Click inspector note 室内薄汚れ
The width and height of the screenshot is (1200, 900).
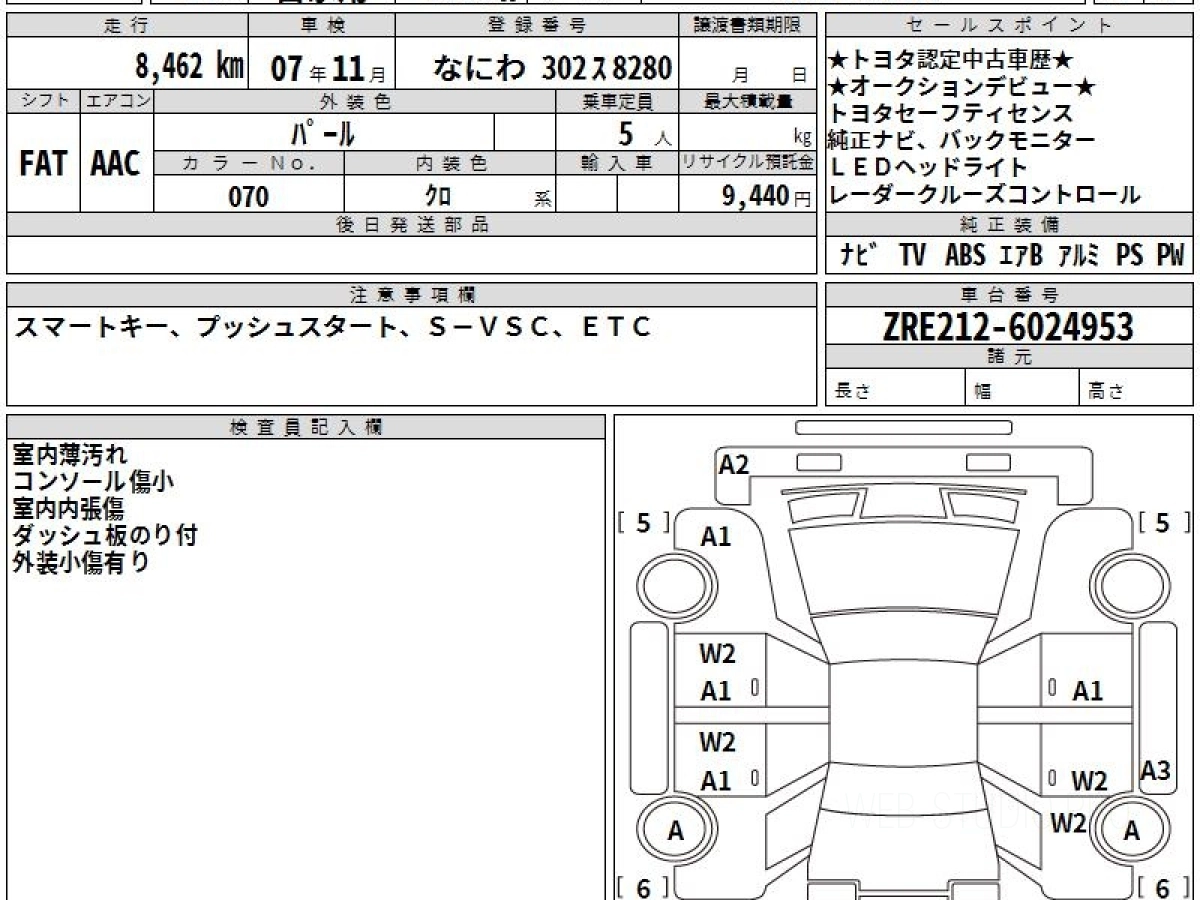[69, 455]
